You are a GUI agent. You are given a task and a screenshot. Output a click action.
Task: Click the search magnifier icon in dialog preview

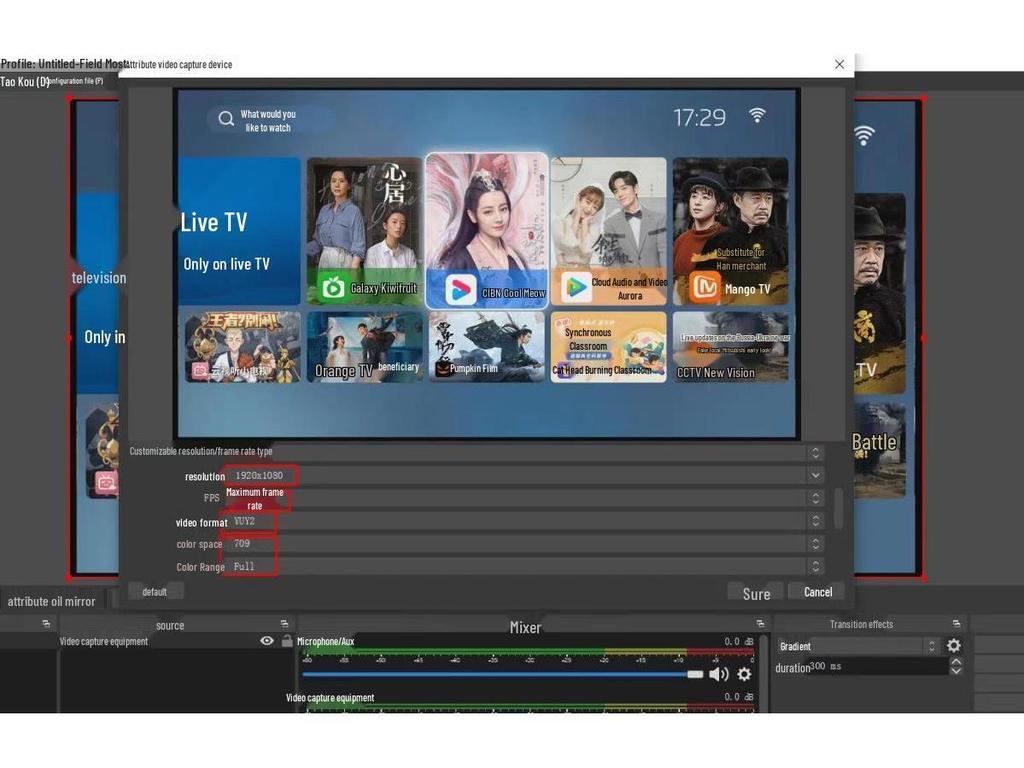coord(226,119)
